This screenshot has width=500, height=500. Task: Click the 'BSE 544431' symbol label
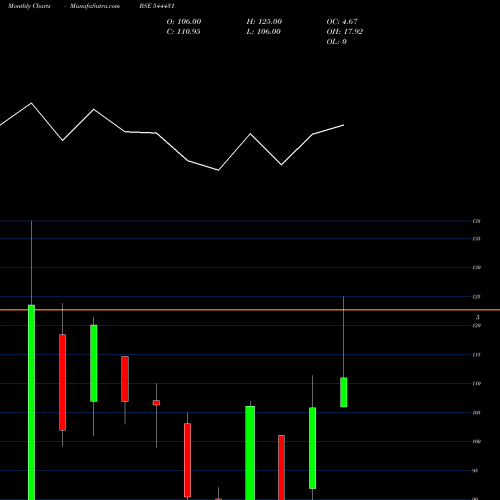157,6
